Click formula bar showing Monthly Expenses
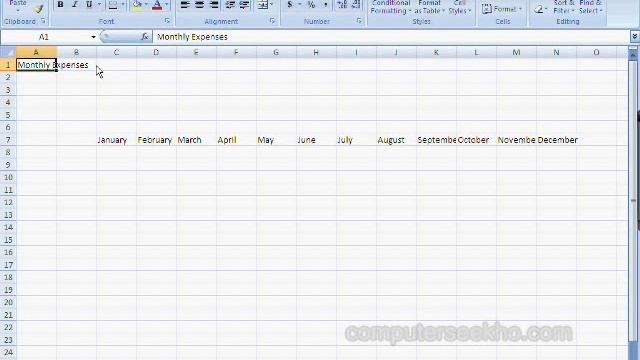Image resolution: width=640 pixels, height=360 pixels. click(392, 37)
